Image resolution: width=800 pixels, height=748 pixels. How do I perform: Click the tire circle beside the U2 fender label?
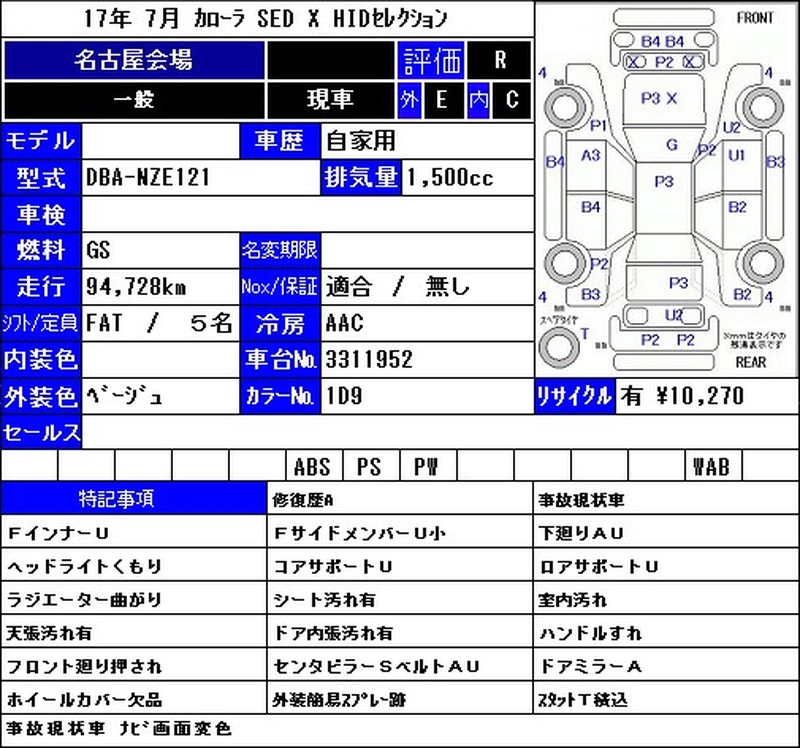[763, 108]
